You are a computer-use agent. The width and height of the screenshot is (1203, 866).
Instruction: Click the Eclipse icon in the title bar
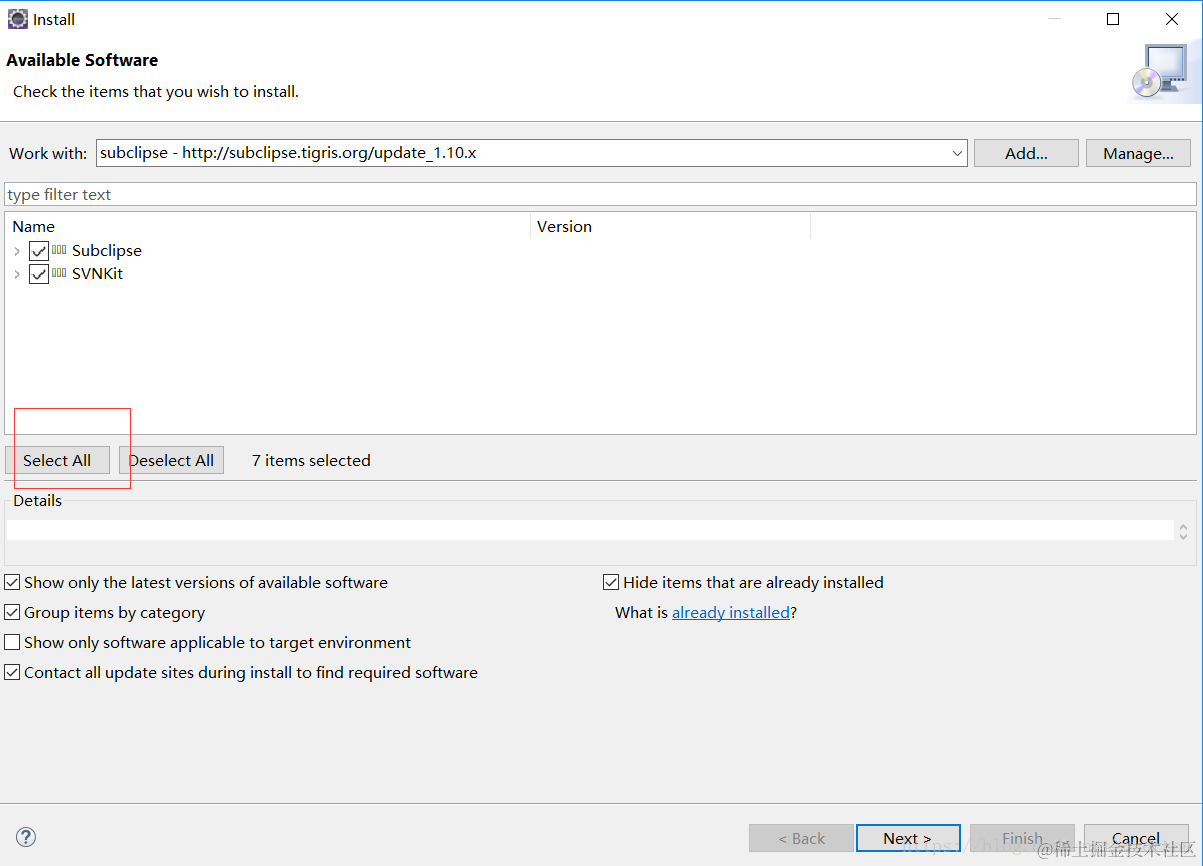pyautogui.click(x=17, y=19)
